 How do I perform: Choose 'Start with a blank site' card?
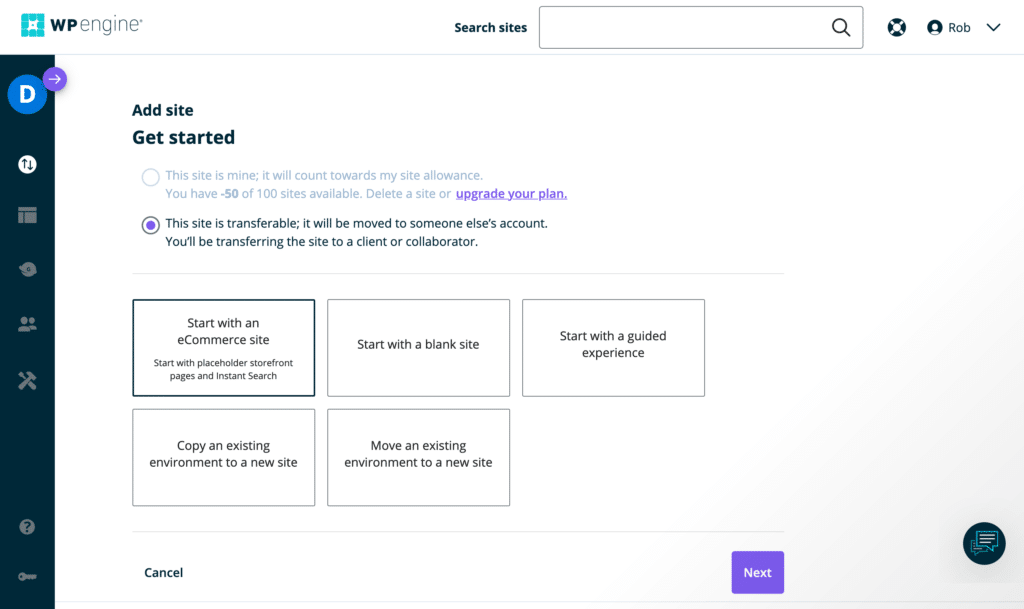tap(418, 348)
